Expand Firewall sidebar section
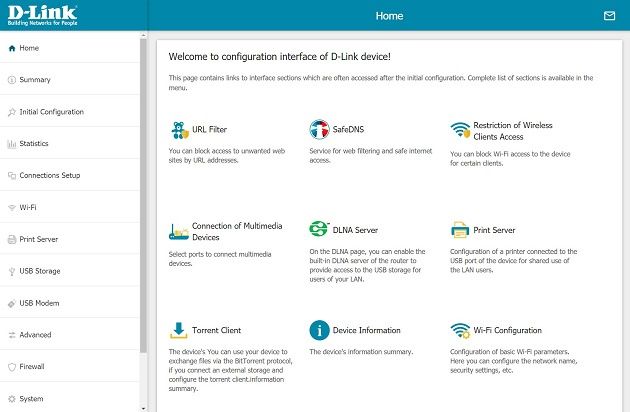Screen dimensions: 630x412 point(70,367)
